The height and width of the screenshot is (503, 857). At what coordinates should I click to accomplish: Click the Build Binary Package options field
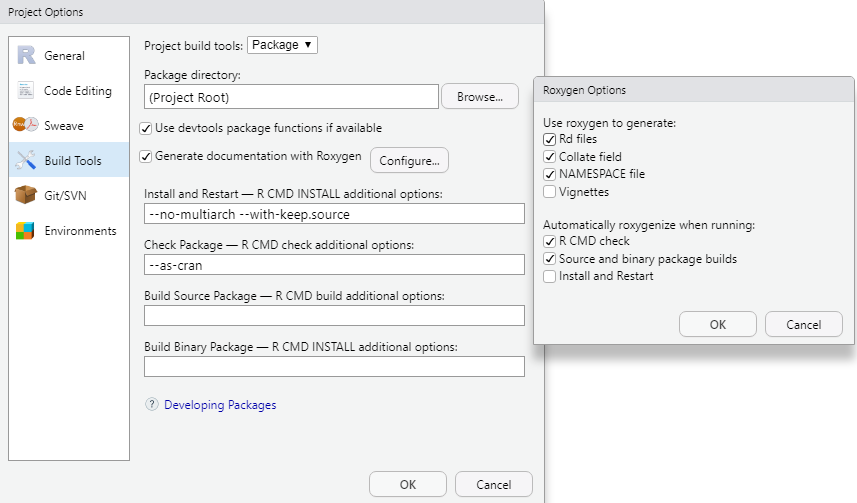tap(334, 366)
